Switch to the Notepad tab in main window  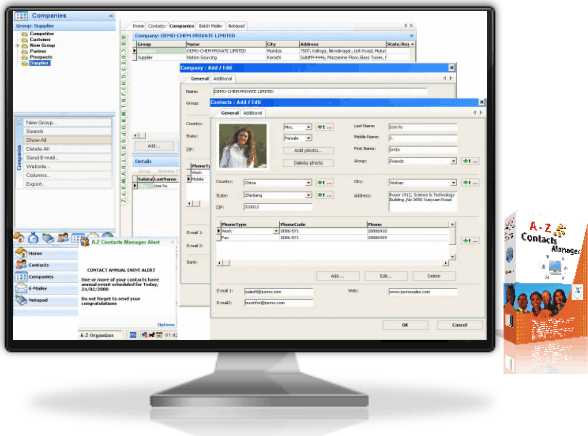tap(236, 26)
